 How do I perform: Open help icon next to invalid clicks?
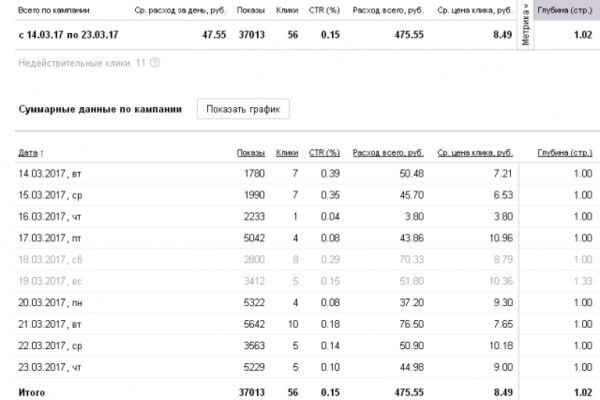(155, 63)
